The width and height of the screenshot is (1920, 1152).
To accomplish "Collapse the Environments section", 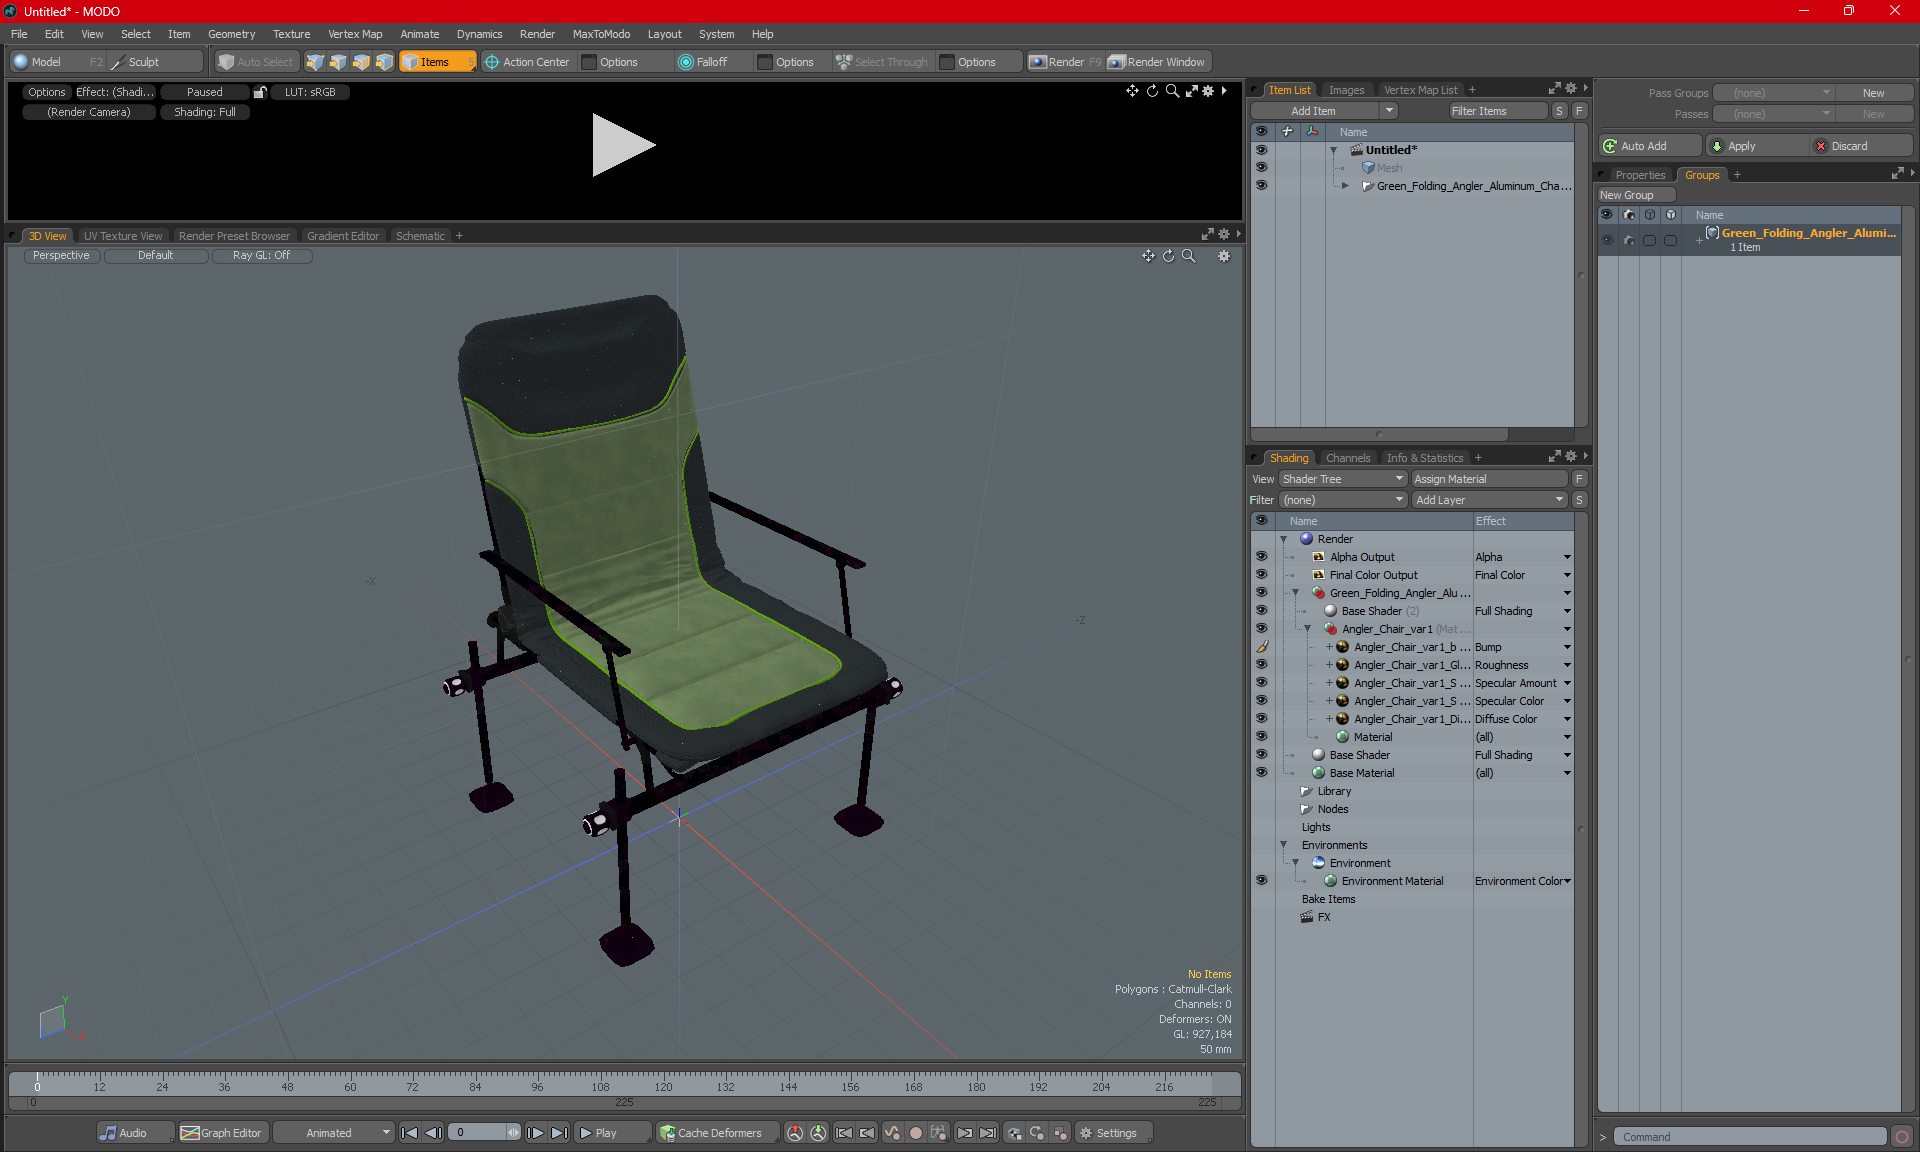I will [1284, 845].
